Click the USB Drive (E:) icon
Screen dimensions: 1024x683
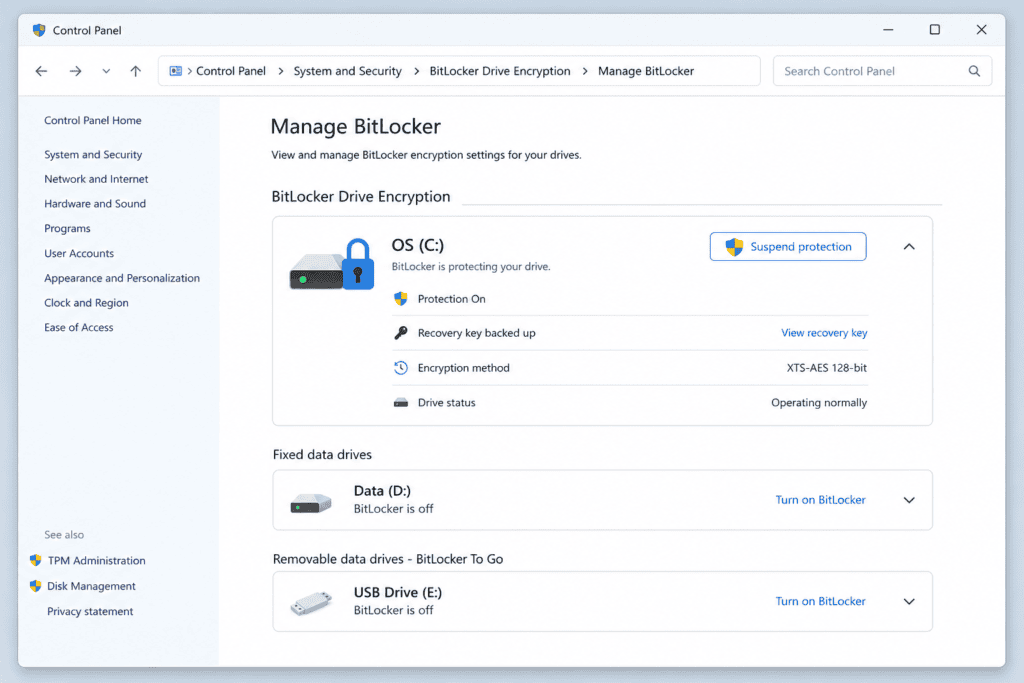point(311,603)
